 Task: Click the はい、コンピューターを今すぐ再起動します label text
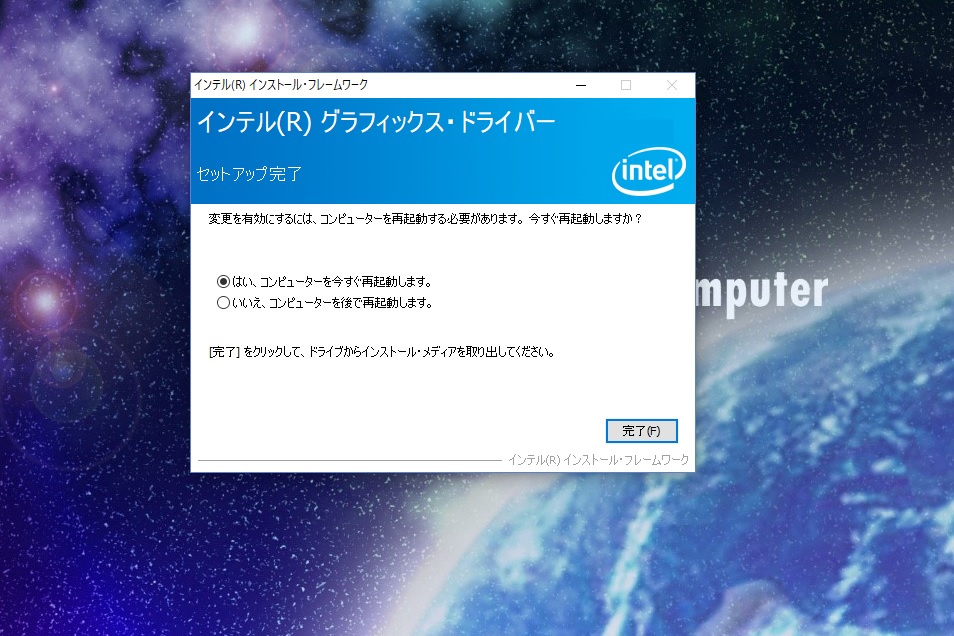[332, 282]
